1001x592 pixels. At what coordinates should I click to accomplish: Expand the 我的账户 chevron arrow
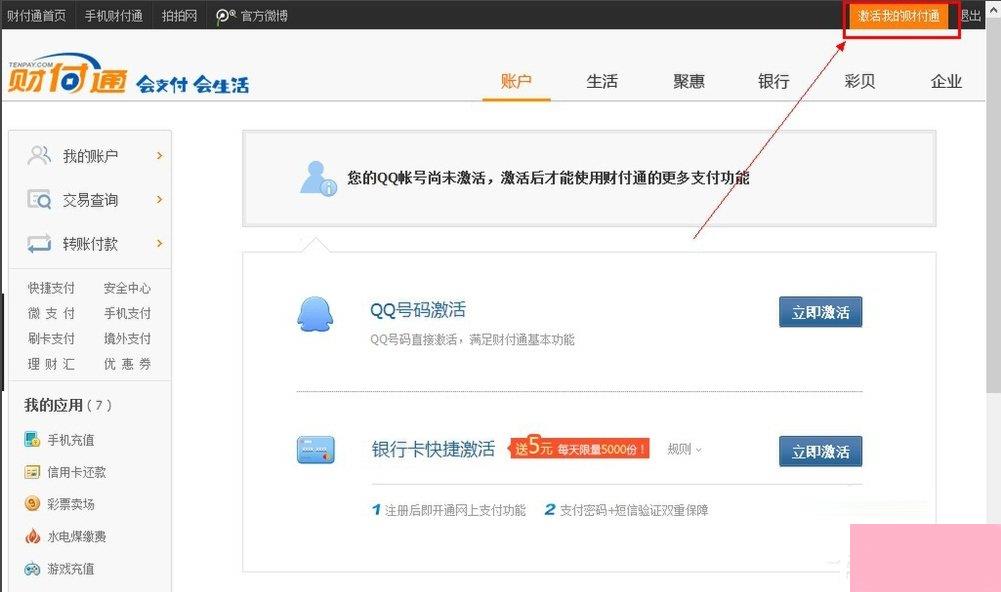point(160,155)
